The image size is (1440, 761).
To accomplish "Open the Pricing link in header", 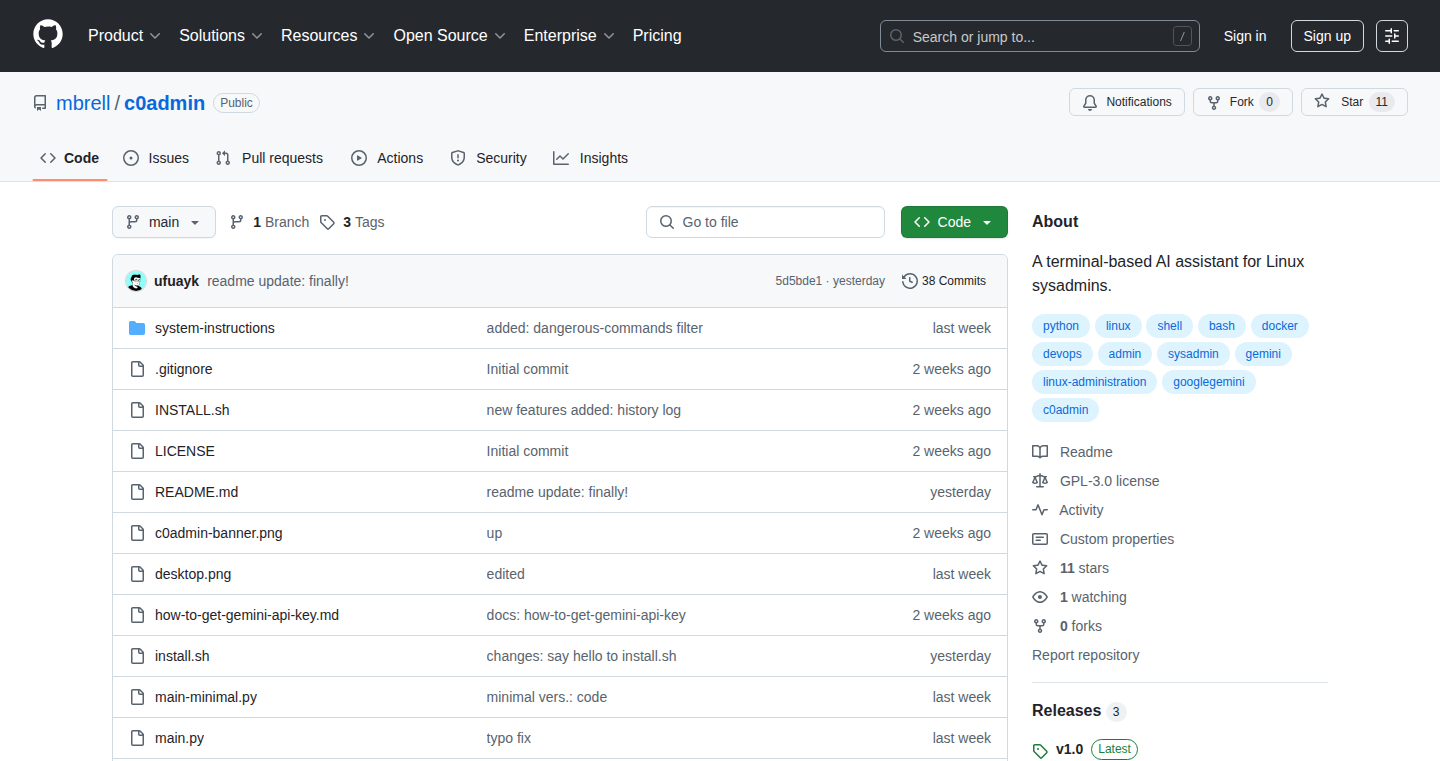I will (657, 35).
